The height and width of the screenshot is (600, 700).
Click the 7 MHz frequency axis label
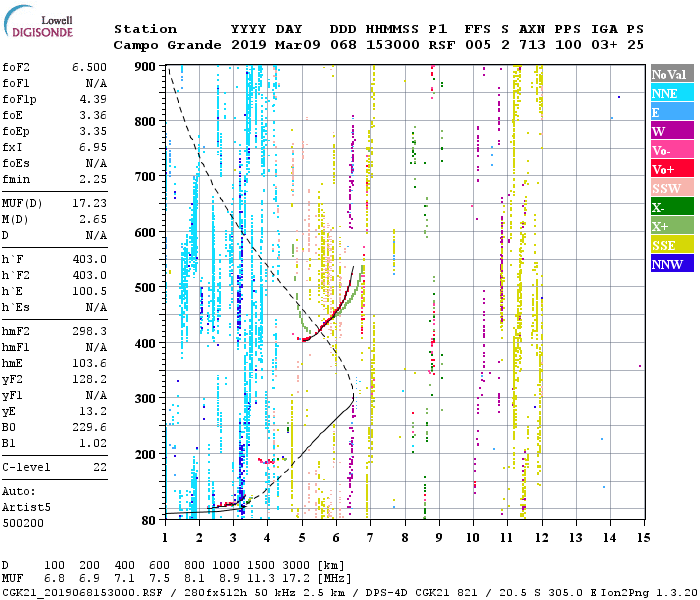click(370, 538)
